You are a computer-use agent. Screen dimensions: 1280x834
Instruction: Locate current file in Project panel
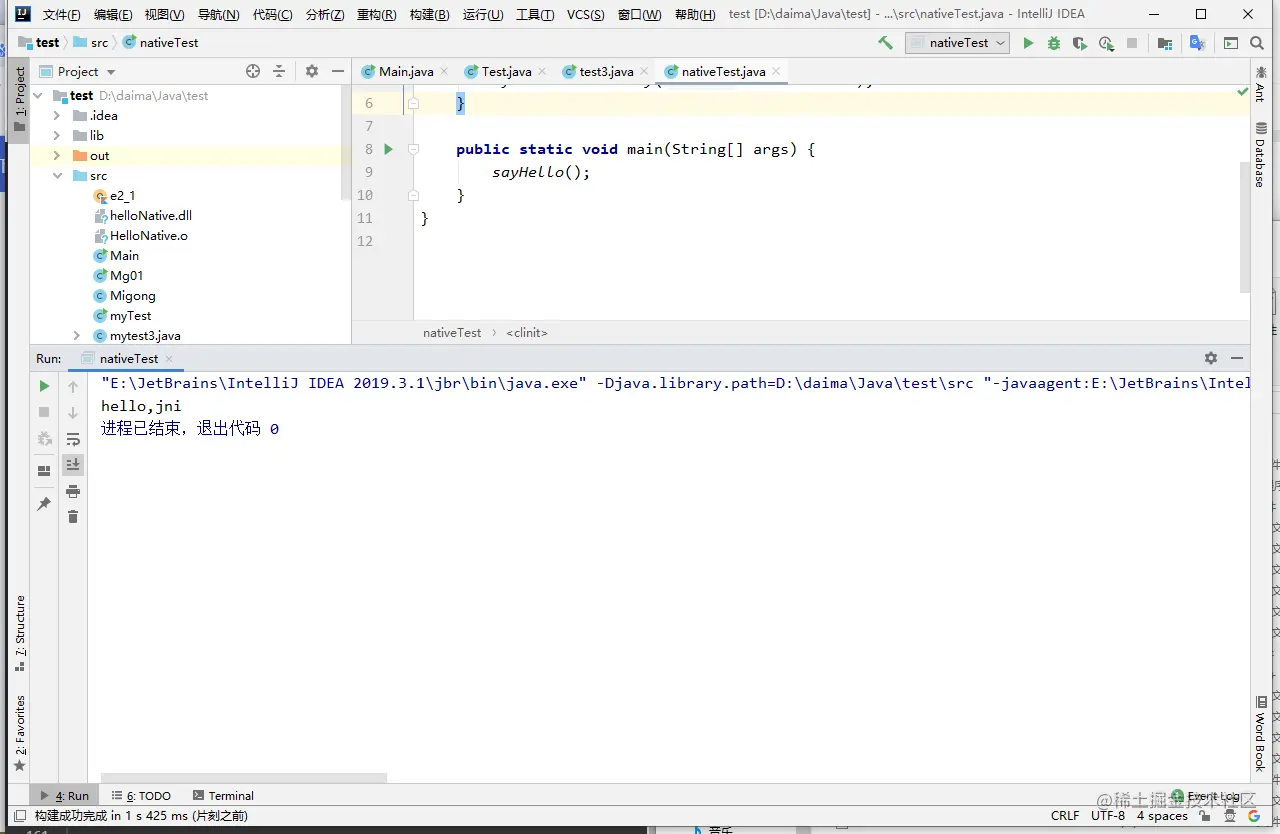[x=253, y=71]
